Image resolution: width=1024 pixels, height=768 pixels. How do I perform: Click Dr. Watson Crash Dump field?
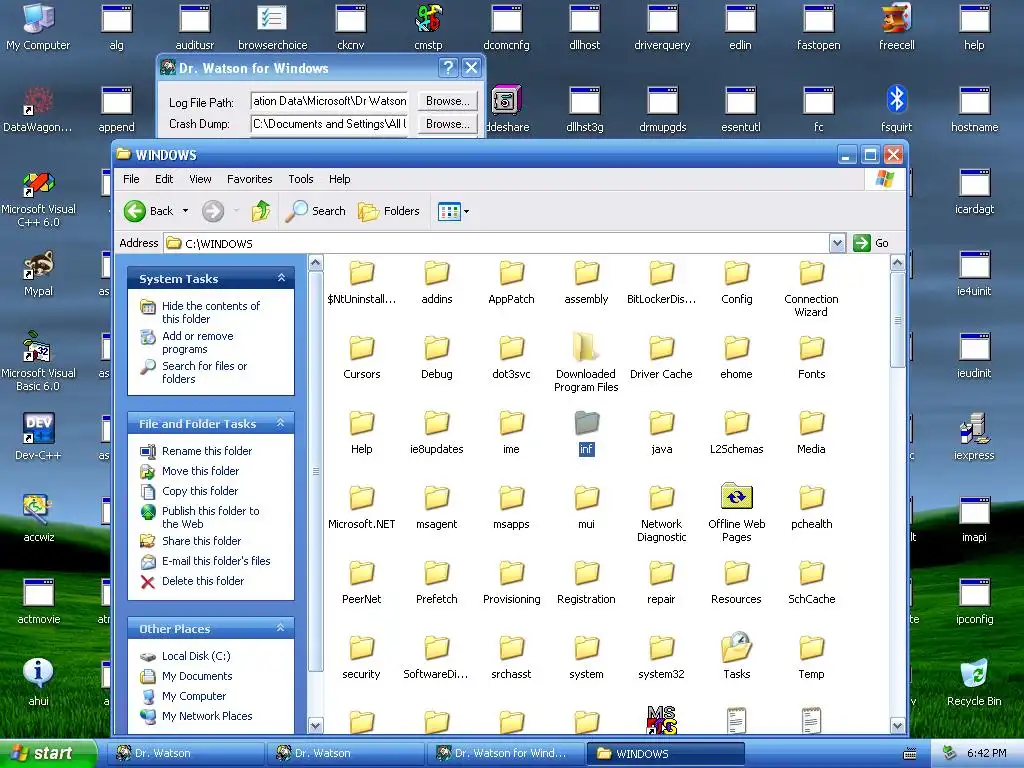point(330,123)
